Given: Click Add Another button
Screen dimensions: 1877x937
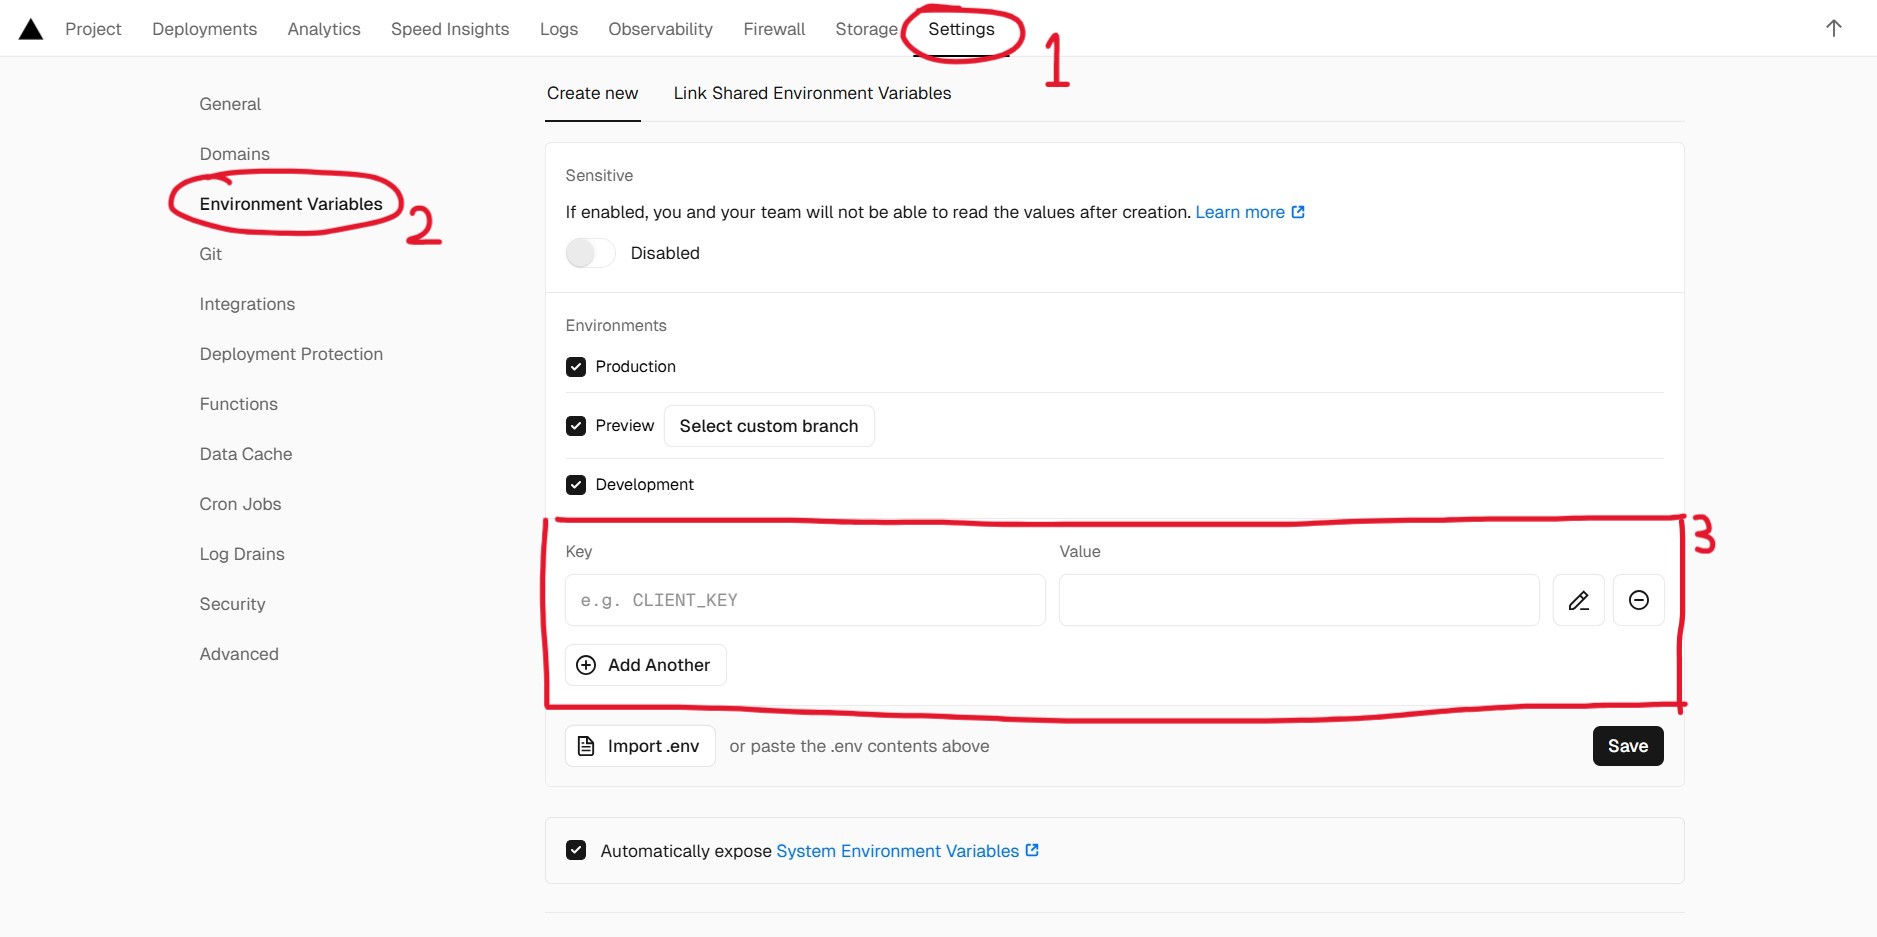Looking at the screenshot, I should click(645, 665).
